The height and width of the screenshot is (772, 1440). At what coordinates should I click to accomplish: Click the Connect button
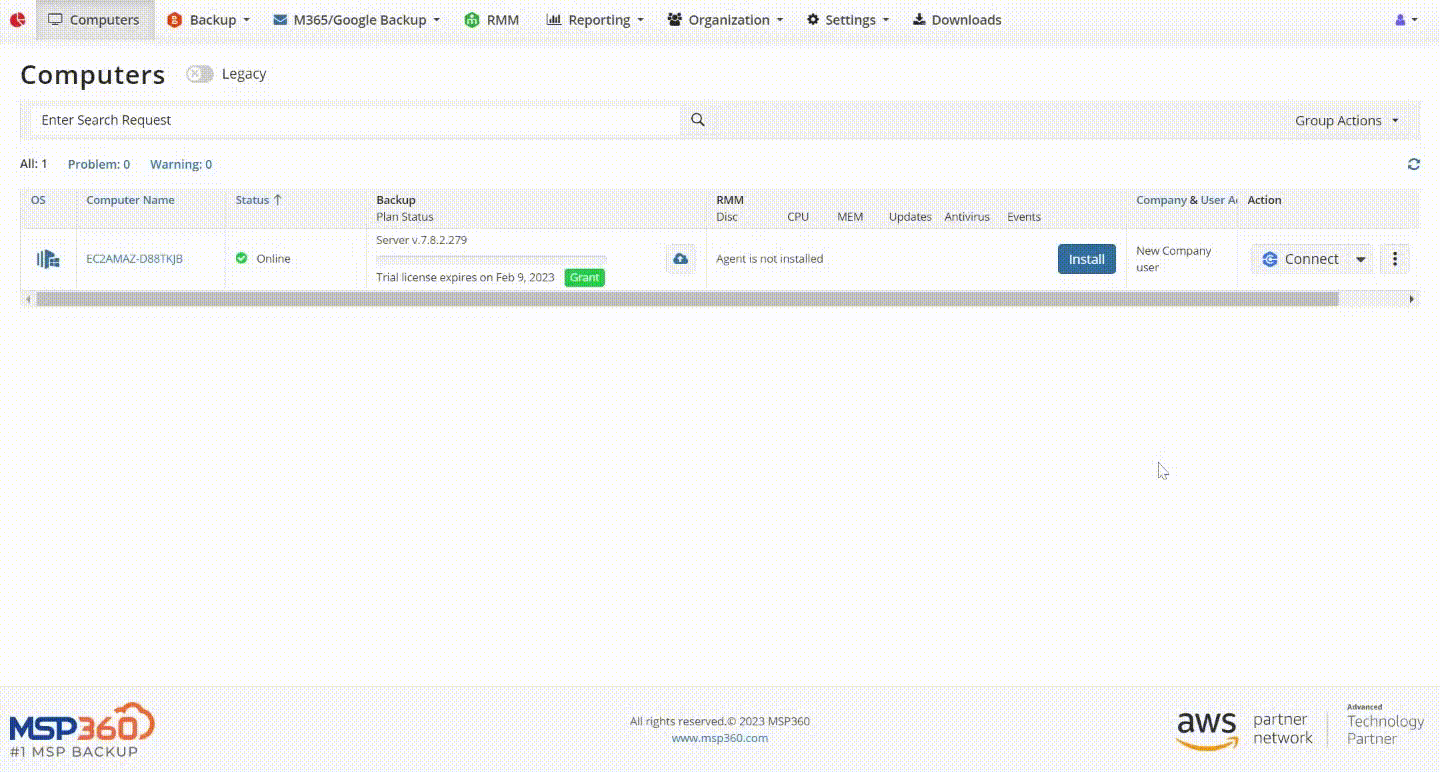coord(1300,259)
